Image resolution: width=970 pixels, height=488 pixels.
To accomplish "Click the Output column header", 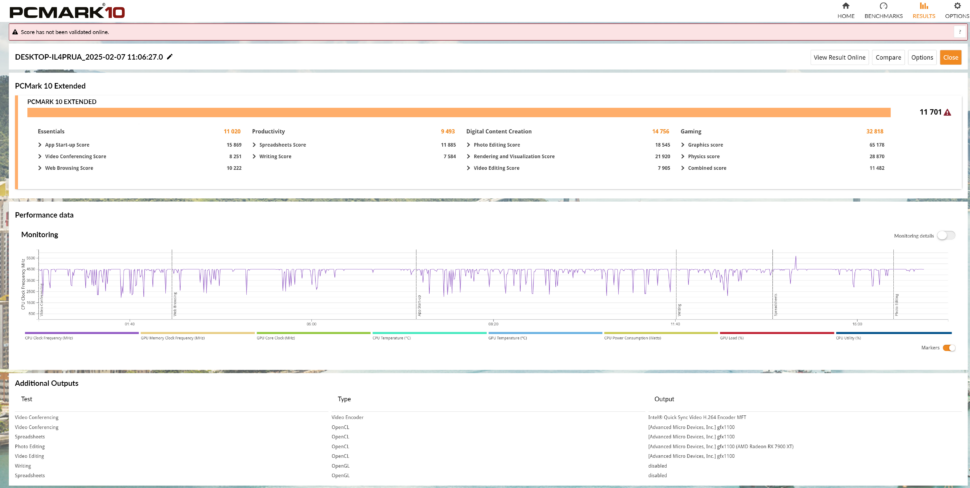I will [x=664, y=400].
